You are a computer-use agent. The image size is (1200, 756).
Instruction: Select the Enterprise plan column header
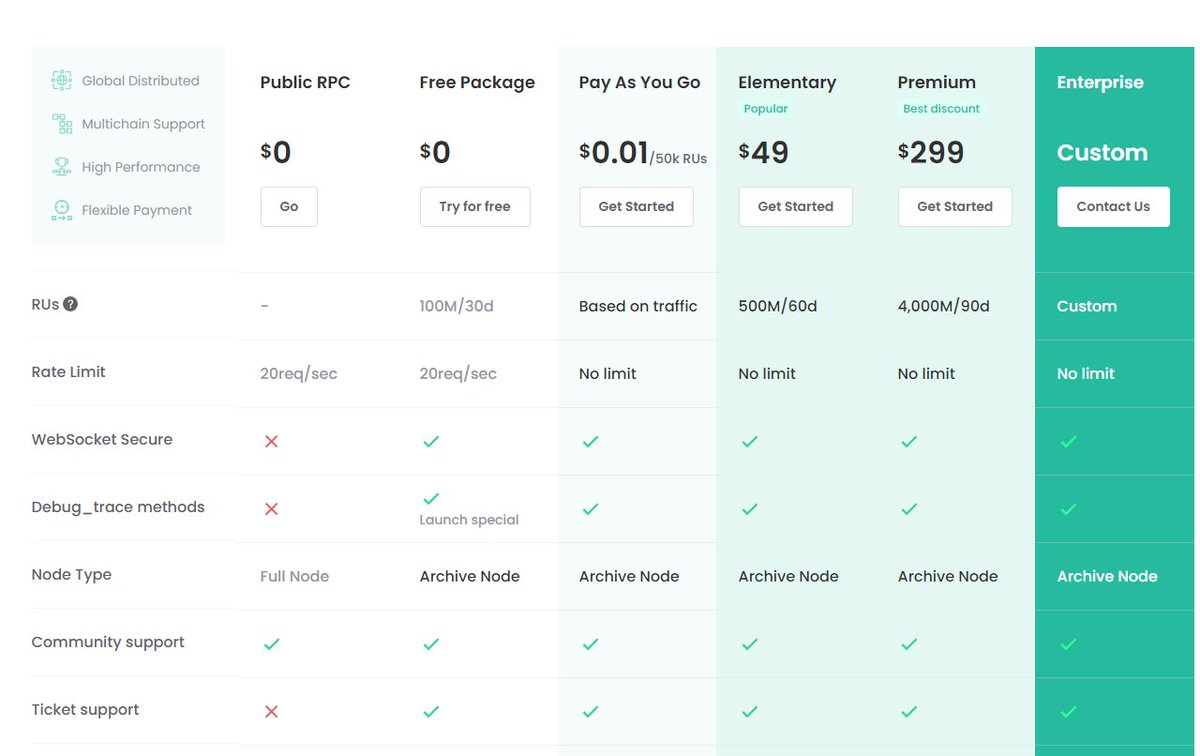1100,83
